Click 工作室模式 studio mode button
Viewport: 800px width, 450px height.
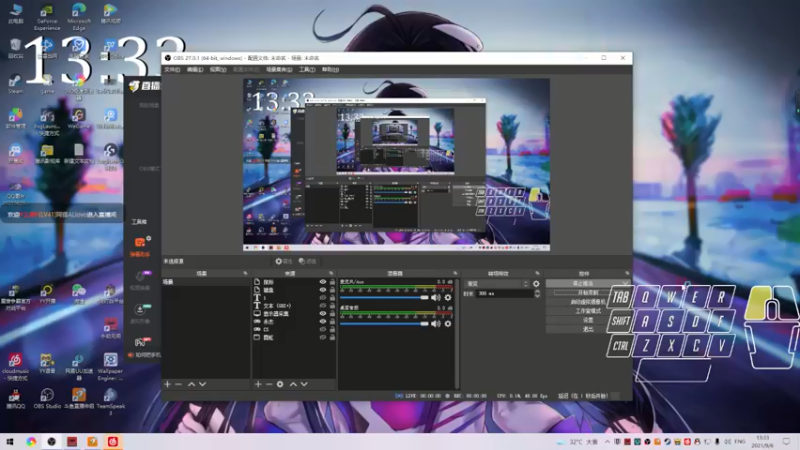(588, 311)
